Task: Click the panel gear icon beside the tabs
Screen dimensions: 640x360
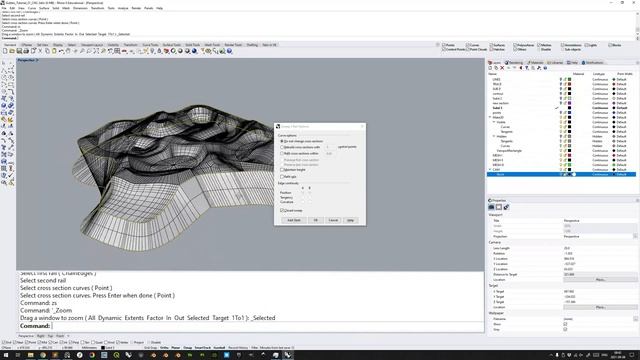Action: pyautogui.click(x=637, y=63)
